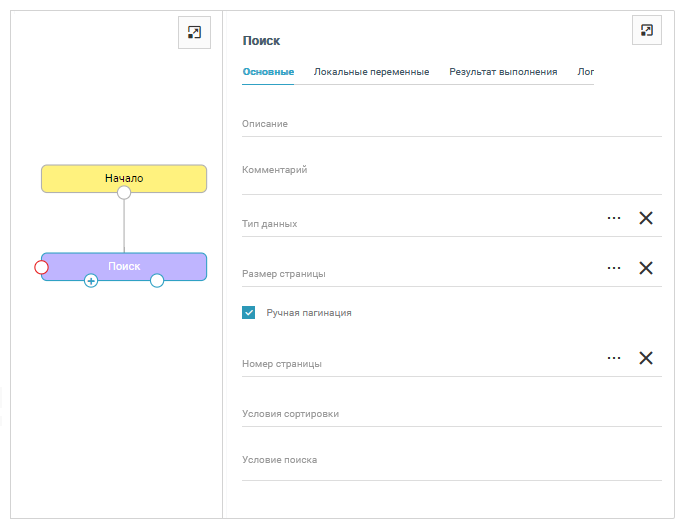Expand the diagram canvas panel
This screenshot has height=531, width=683.
point(194,32)
